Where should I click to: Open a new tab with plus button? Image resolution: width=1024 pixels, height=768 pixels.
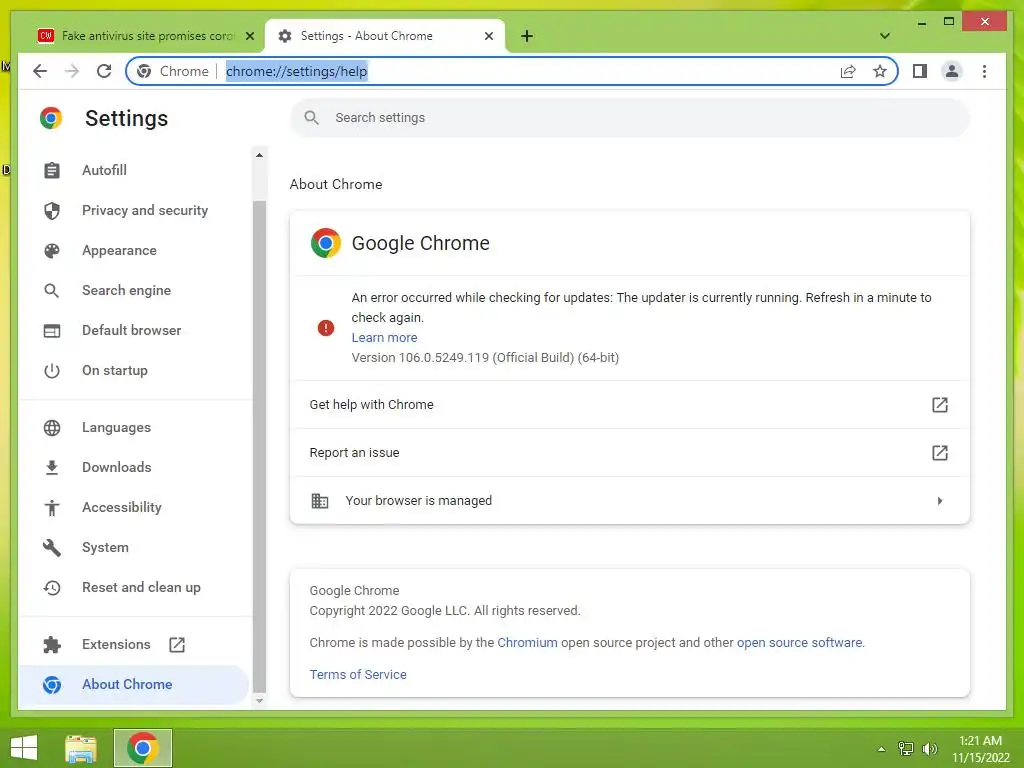point(527,36)
